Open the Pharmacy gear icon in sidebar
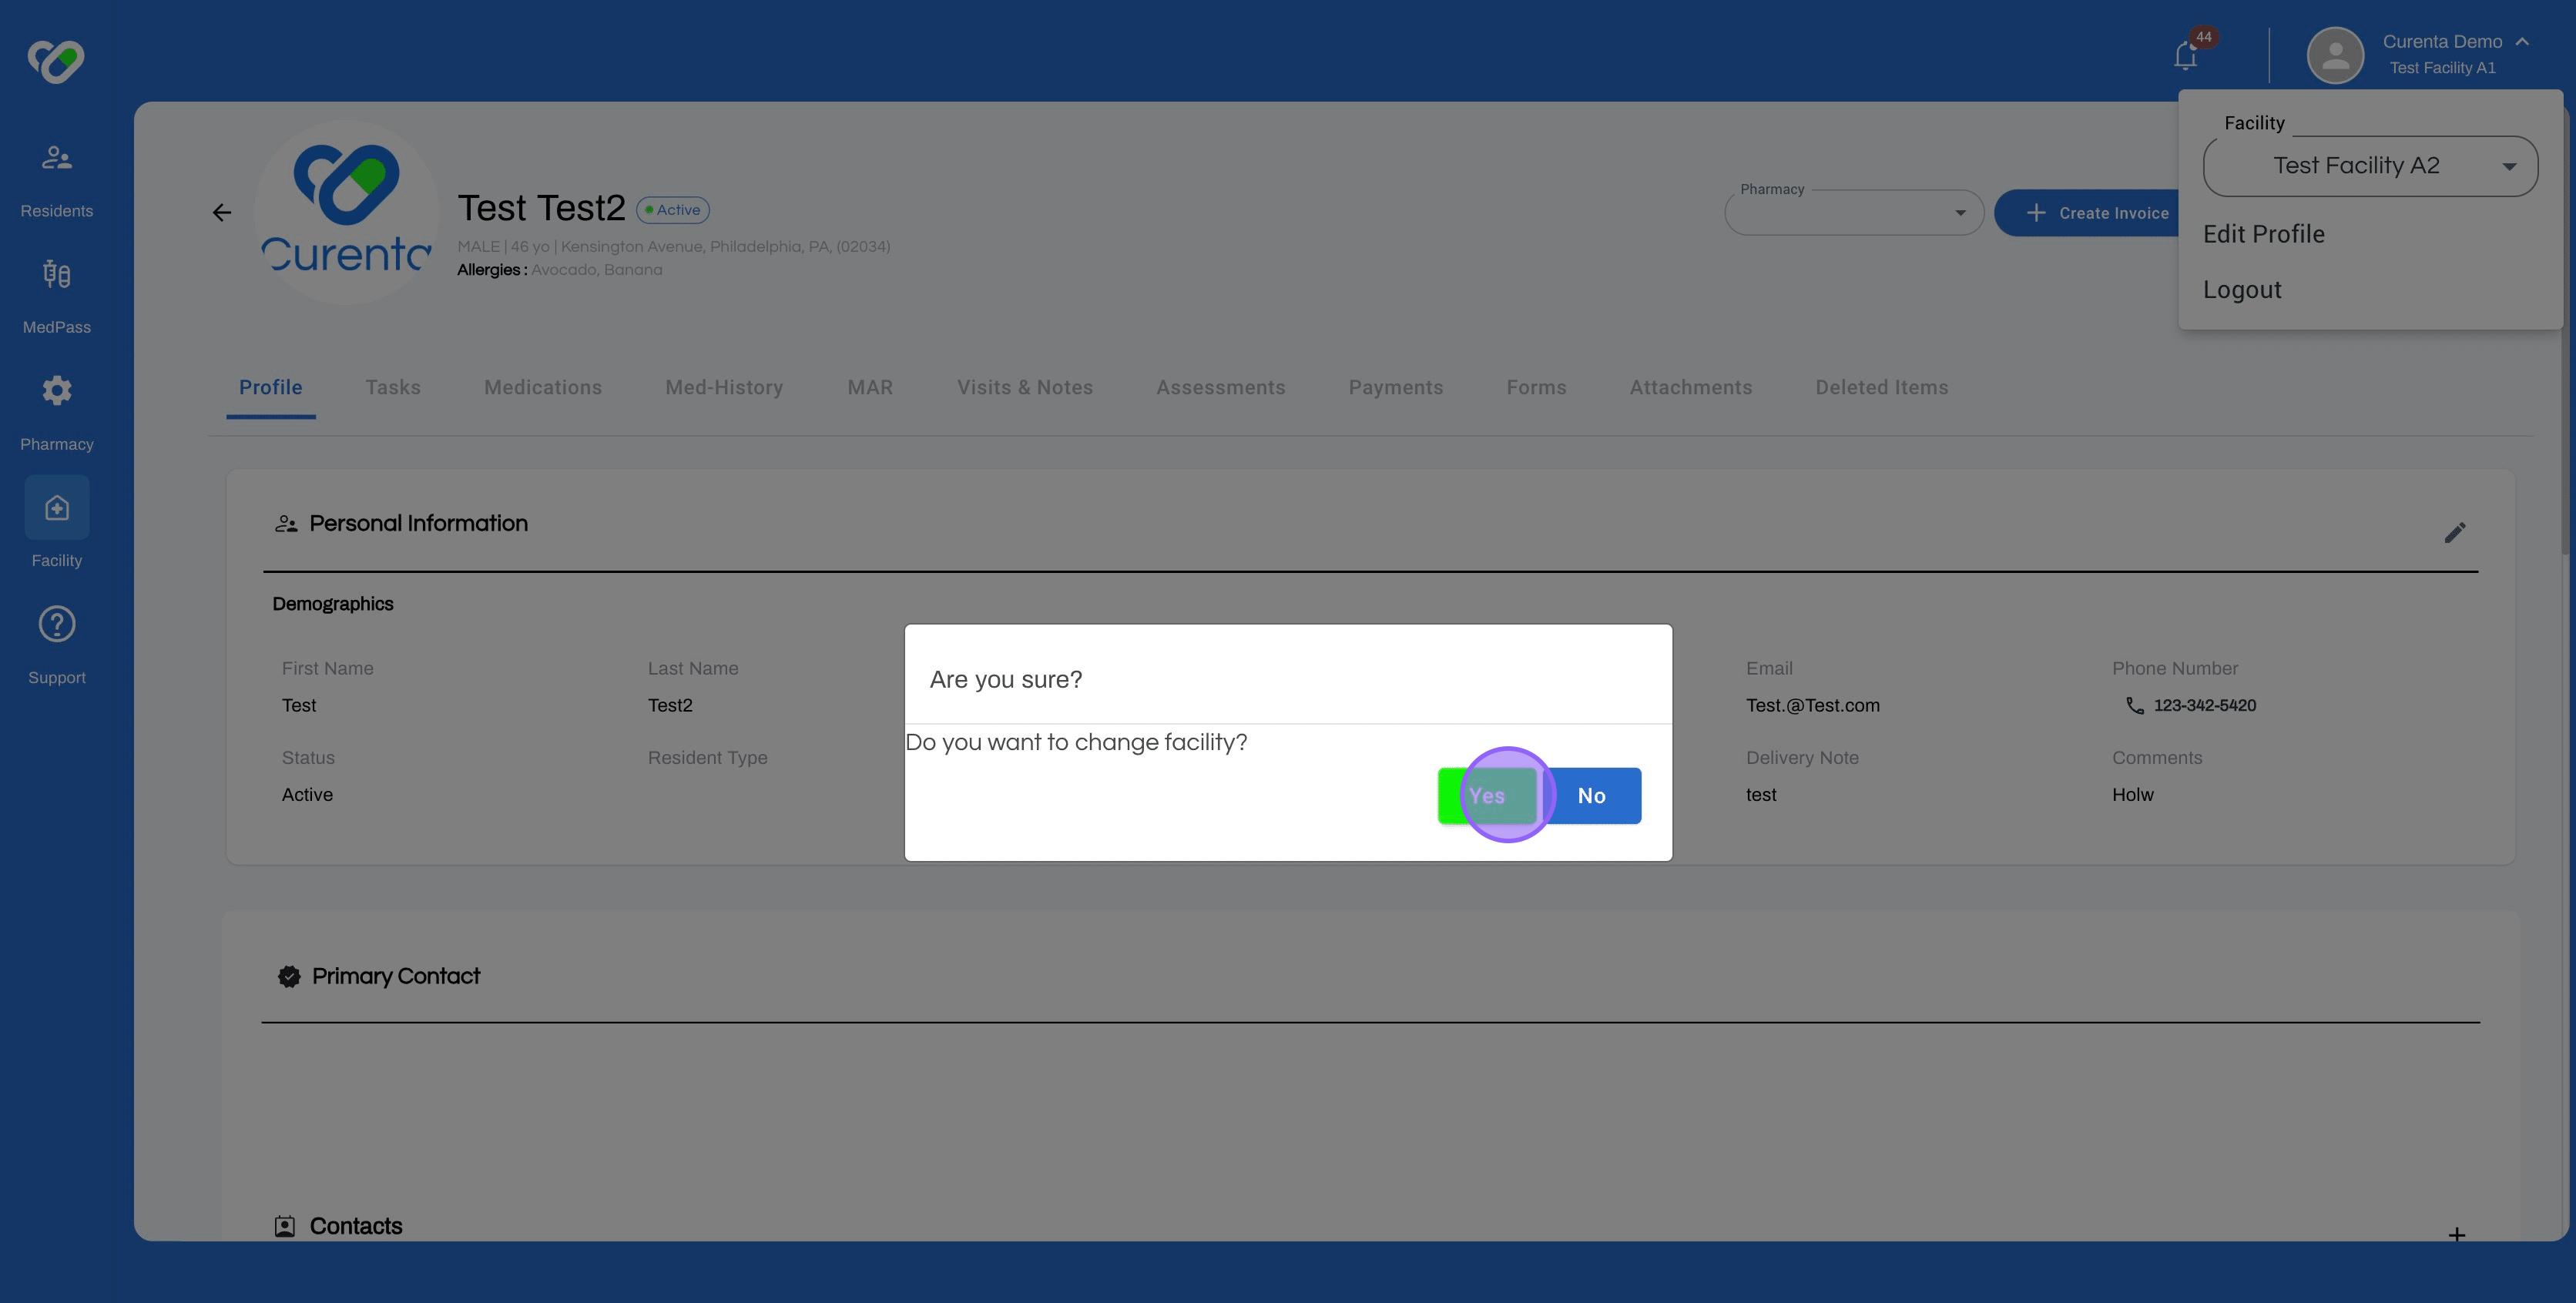 pos(57,391)
